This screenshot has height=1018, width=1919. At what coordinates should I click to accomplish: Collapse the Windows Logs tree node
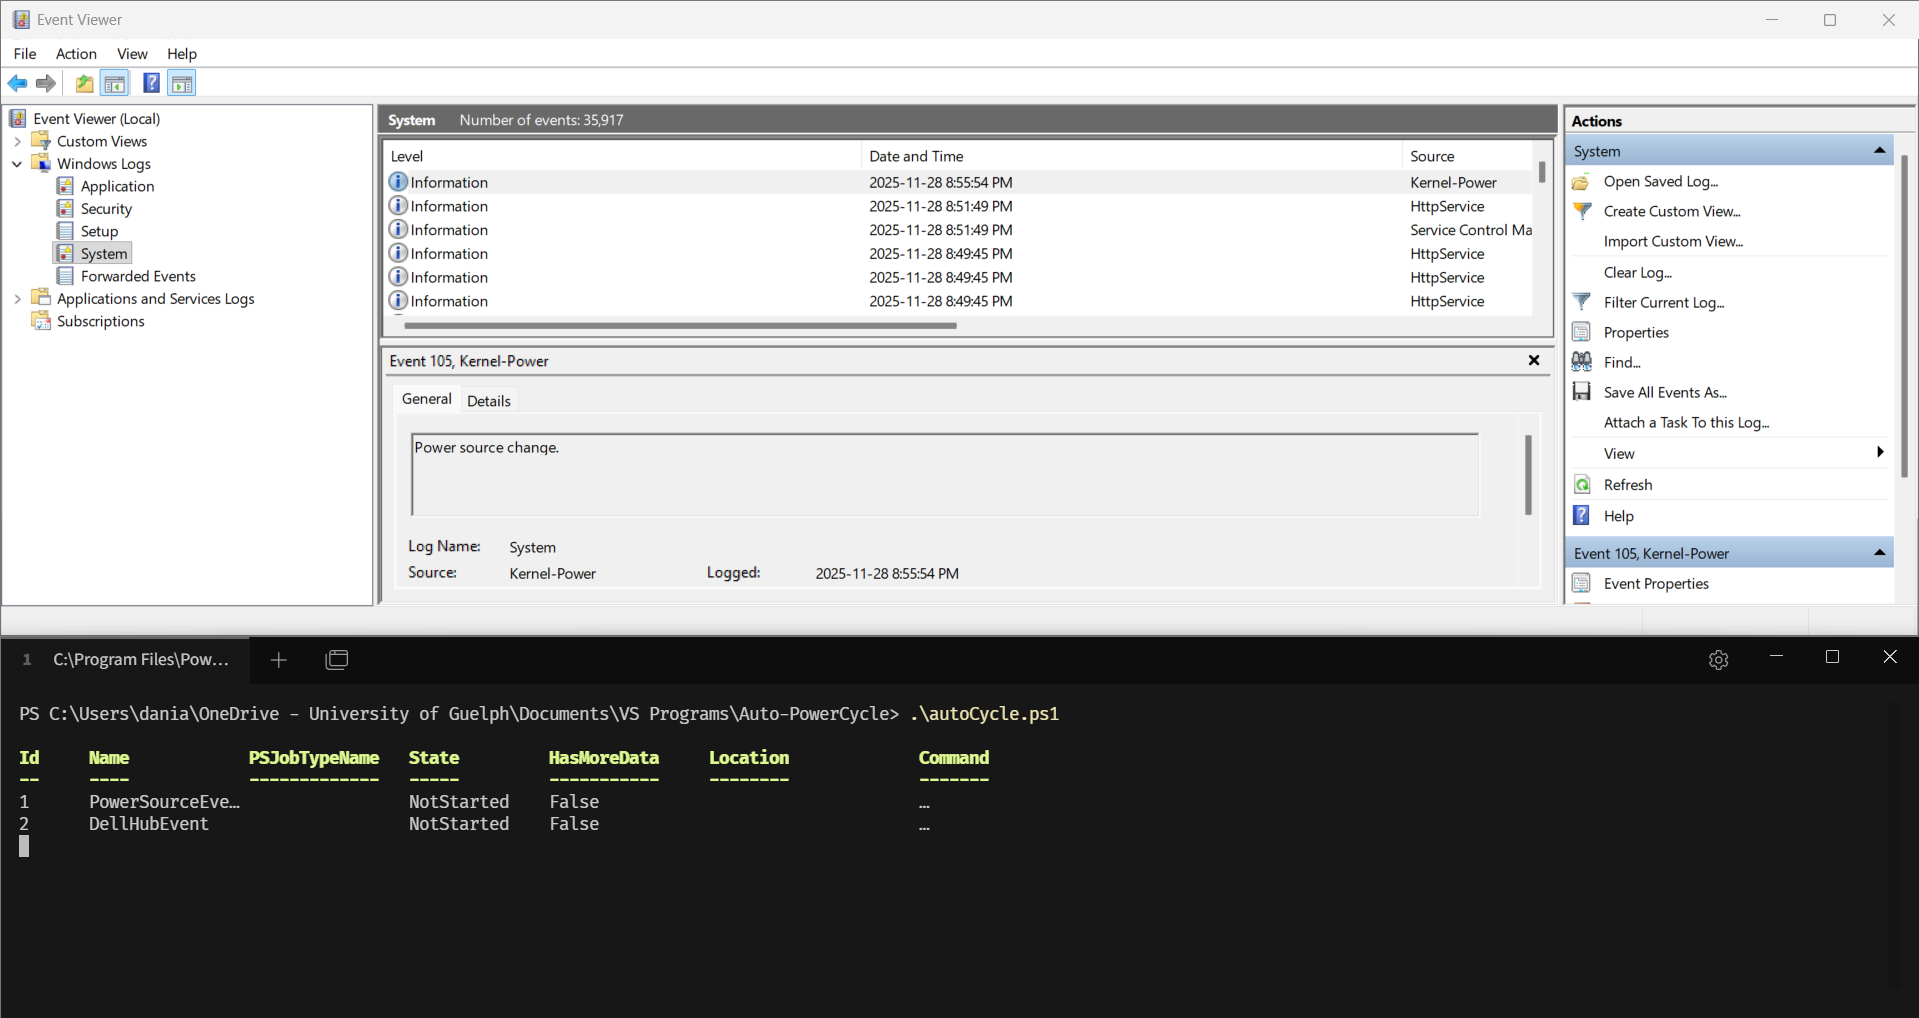17,164
